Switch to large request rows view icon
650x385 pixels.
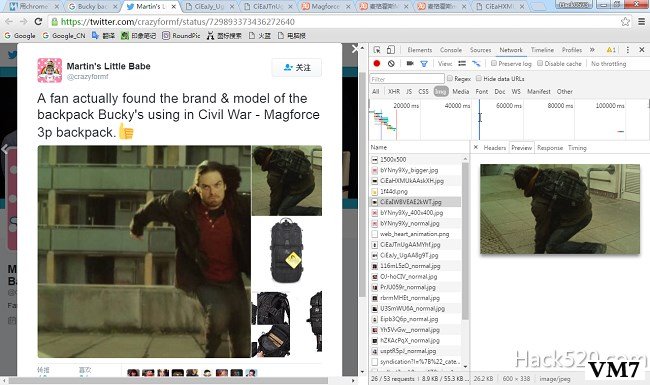[462, 63]
